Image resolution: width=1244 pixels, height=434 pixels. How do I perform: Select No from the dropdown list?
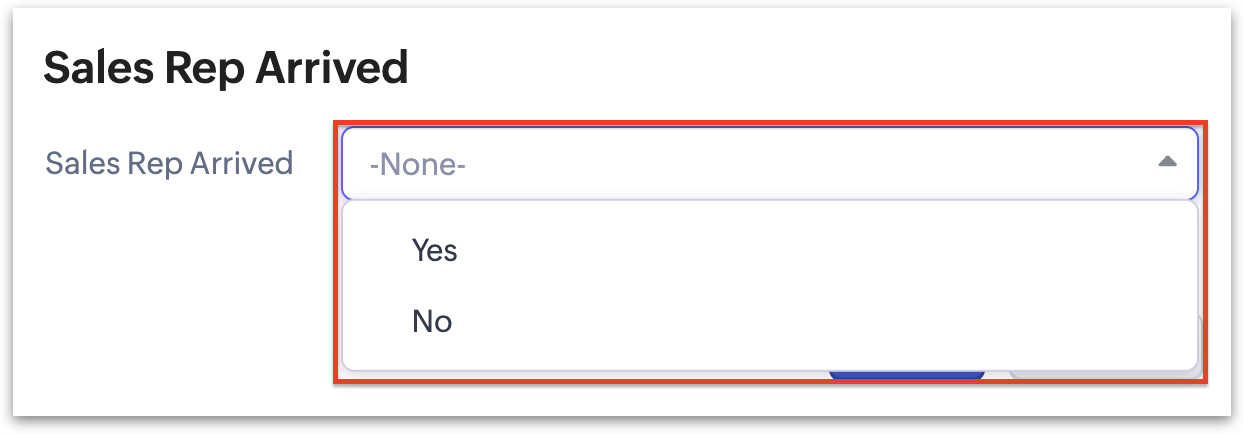click(x=432, y=321)
